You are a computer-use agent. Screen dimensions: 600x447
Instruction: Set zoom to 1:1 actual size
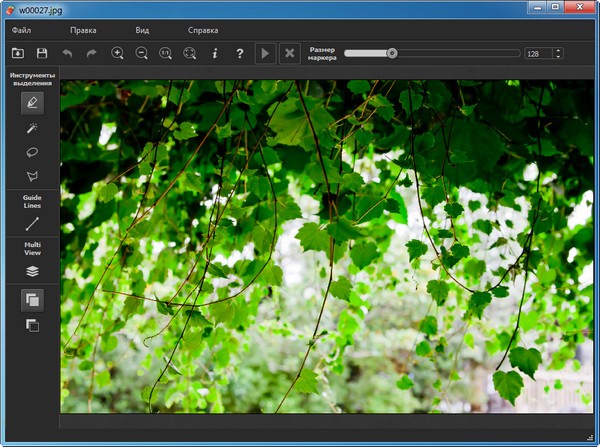[166, 53]
